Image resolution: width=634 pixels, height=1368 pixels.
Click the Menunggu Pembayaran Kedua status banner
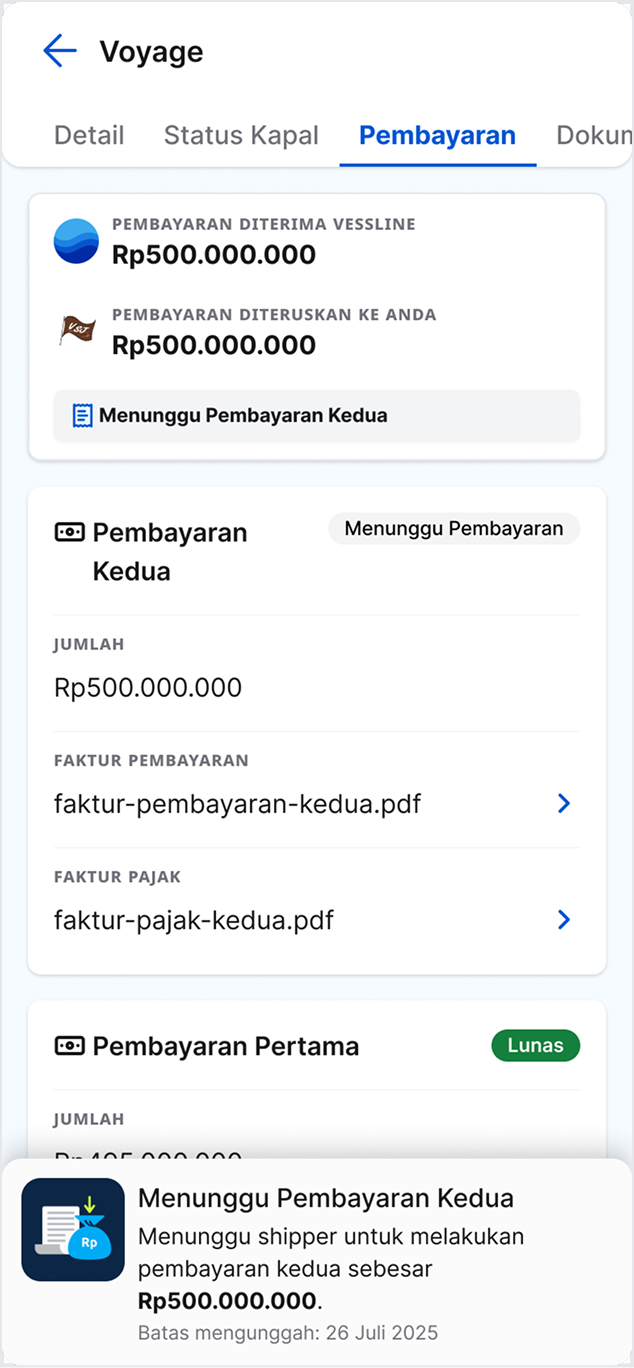click(316, 415)
